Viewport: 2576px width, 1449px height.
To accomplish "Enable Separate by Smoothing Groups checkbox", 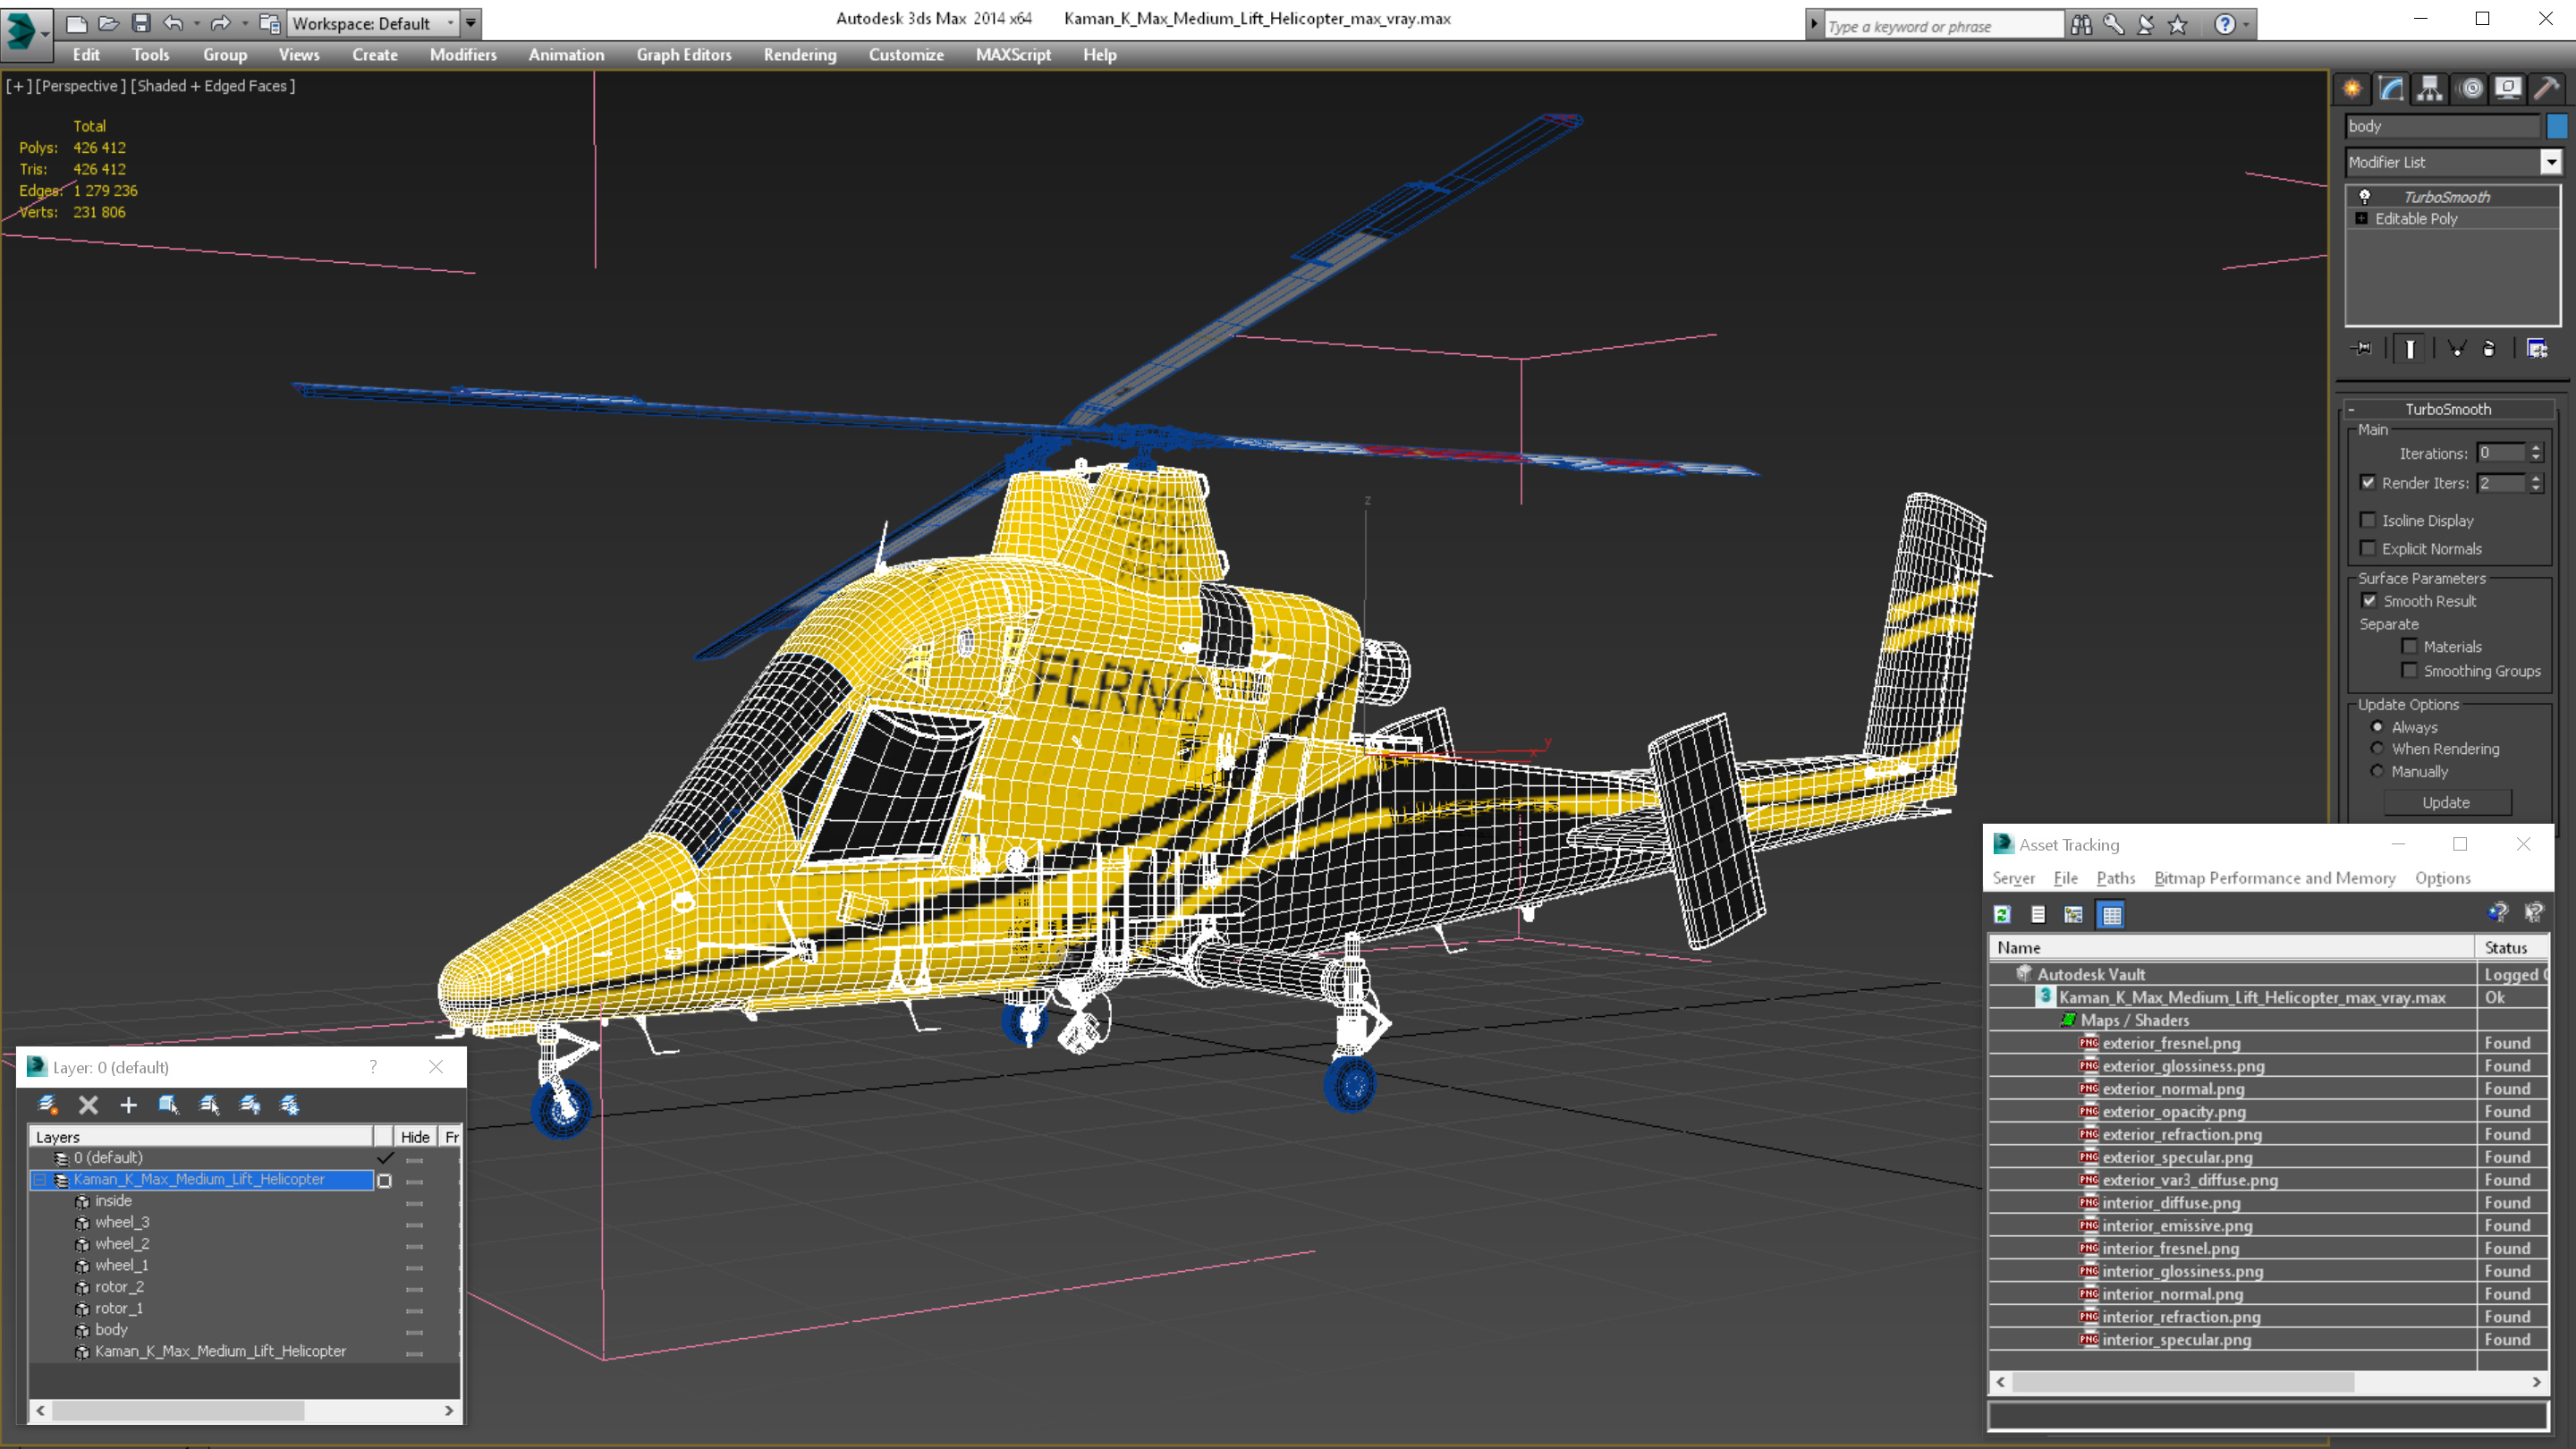I will [2410, 670].
